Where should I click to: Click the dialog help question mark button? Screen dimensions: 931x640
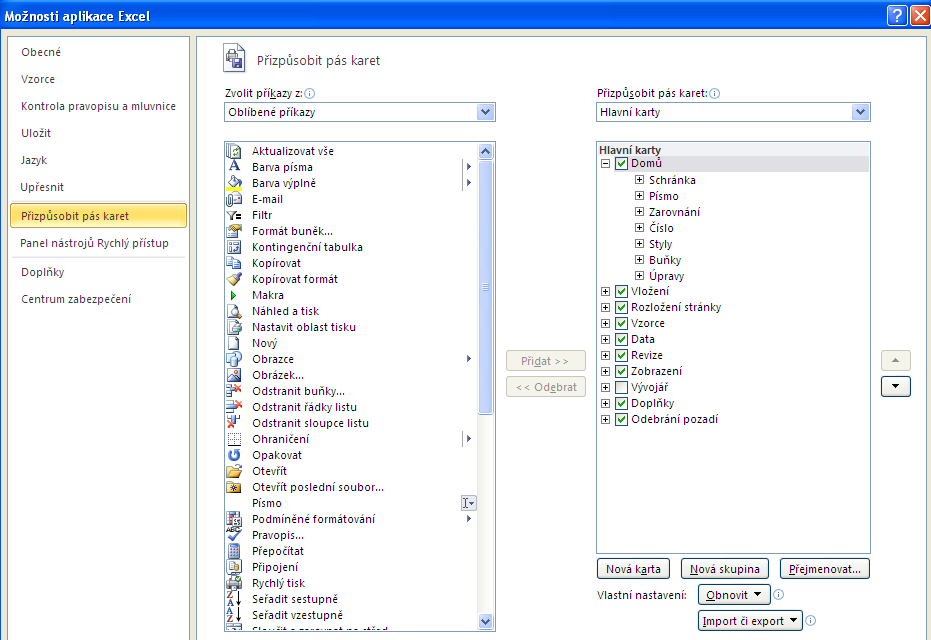tap(897, 15)
